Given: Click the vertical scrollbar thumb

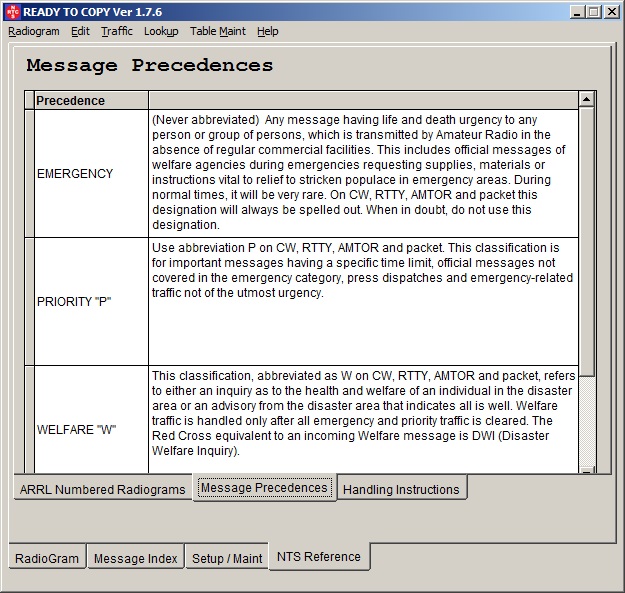Looking at the screenshot, I should 586,241.
